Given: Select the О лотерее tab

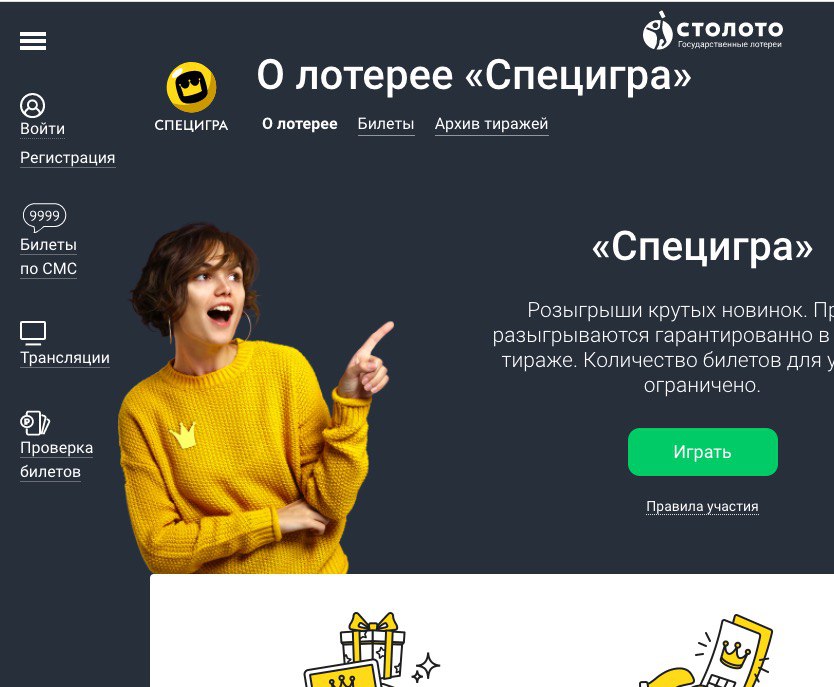Looking at the screenshot, I should tap(299, 124).
